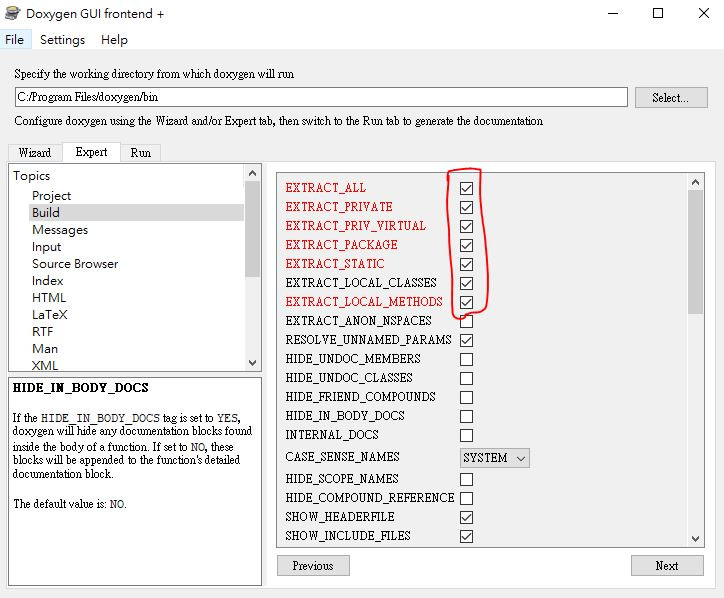This screenshot has height=598, width=724.
Task: Click the options list scroll-down arrow
Action: click(695, 538)
